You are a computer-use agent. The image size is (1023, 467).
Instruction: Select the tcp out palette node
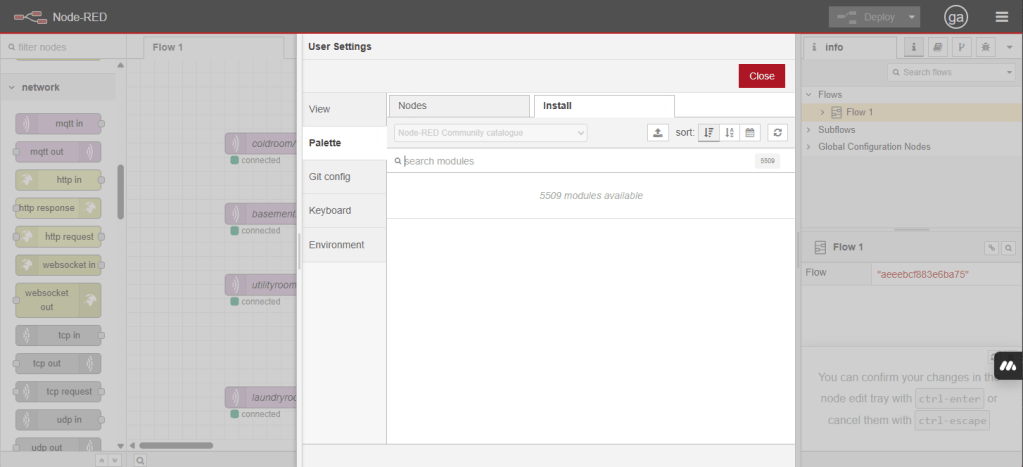click(58, 363)
